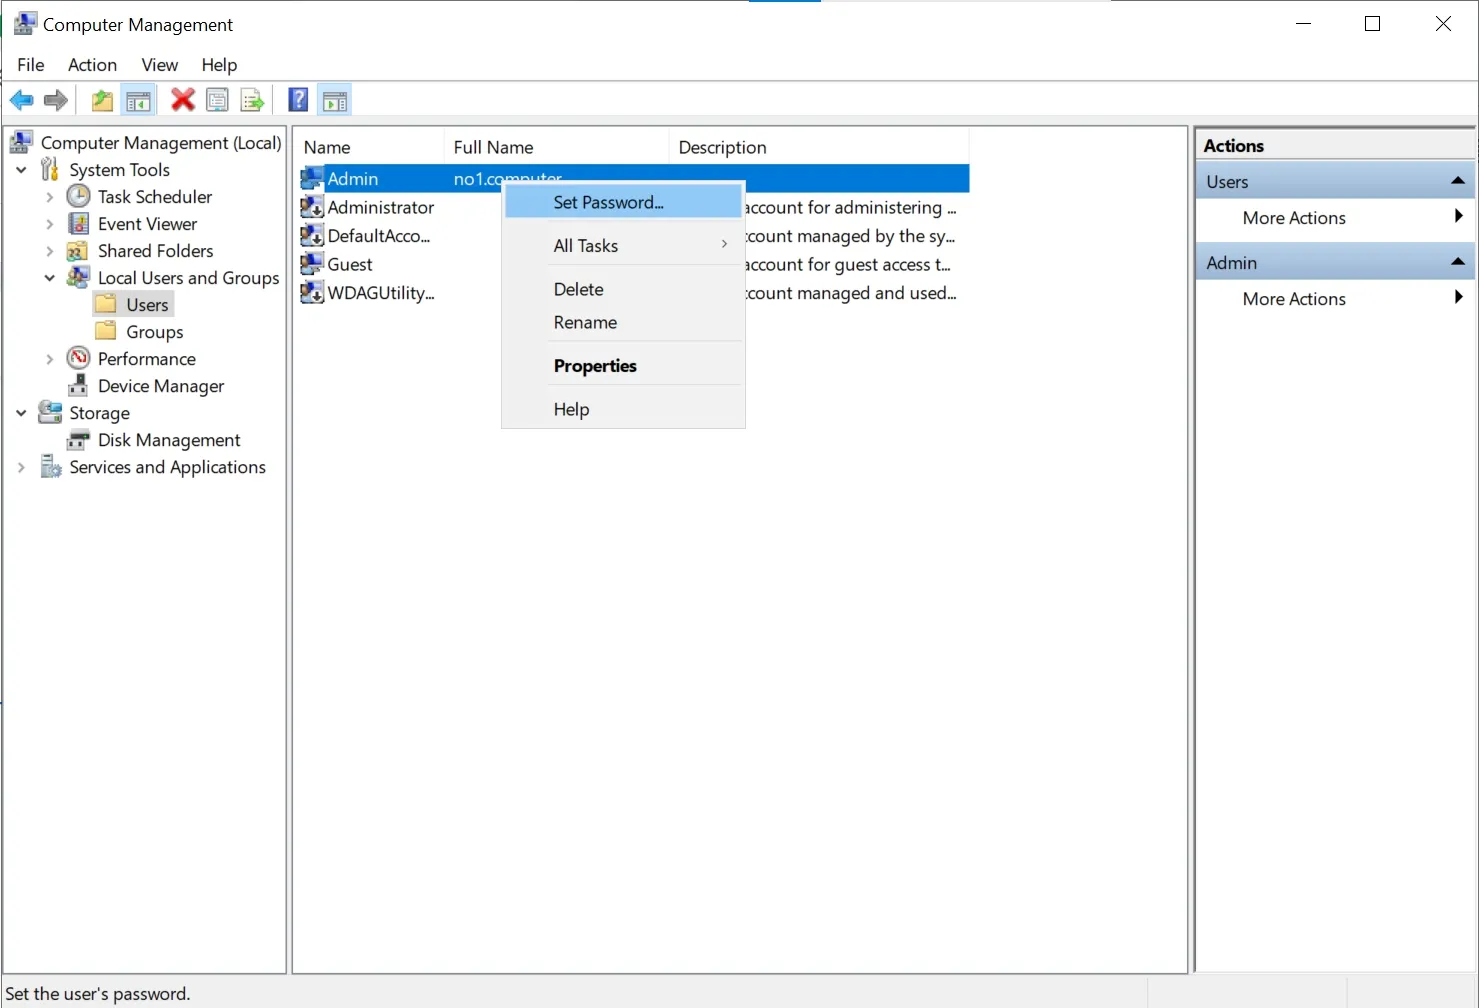
Task: Open Help using the blue question mark icon
Action: click(x=298, y=100)
